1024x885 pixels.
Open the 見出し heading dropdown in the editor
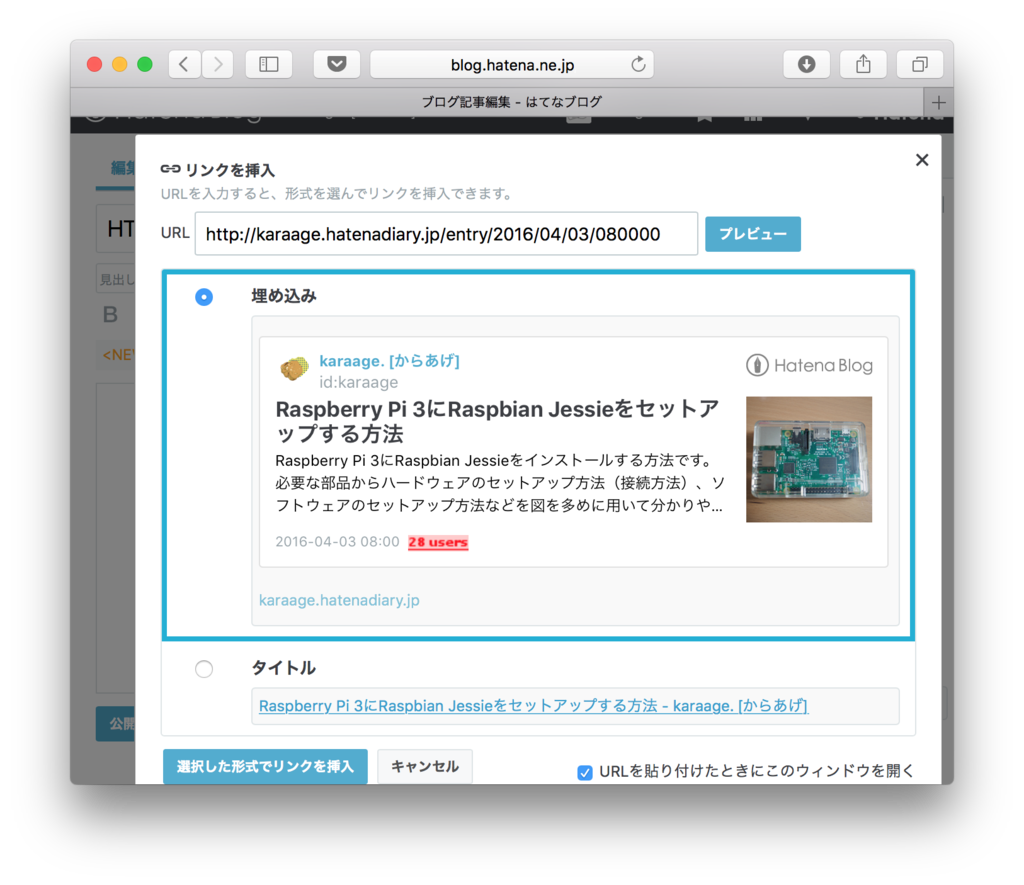point(118,277)
